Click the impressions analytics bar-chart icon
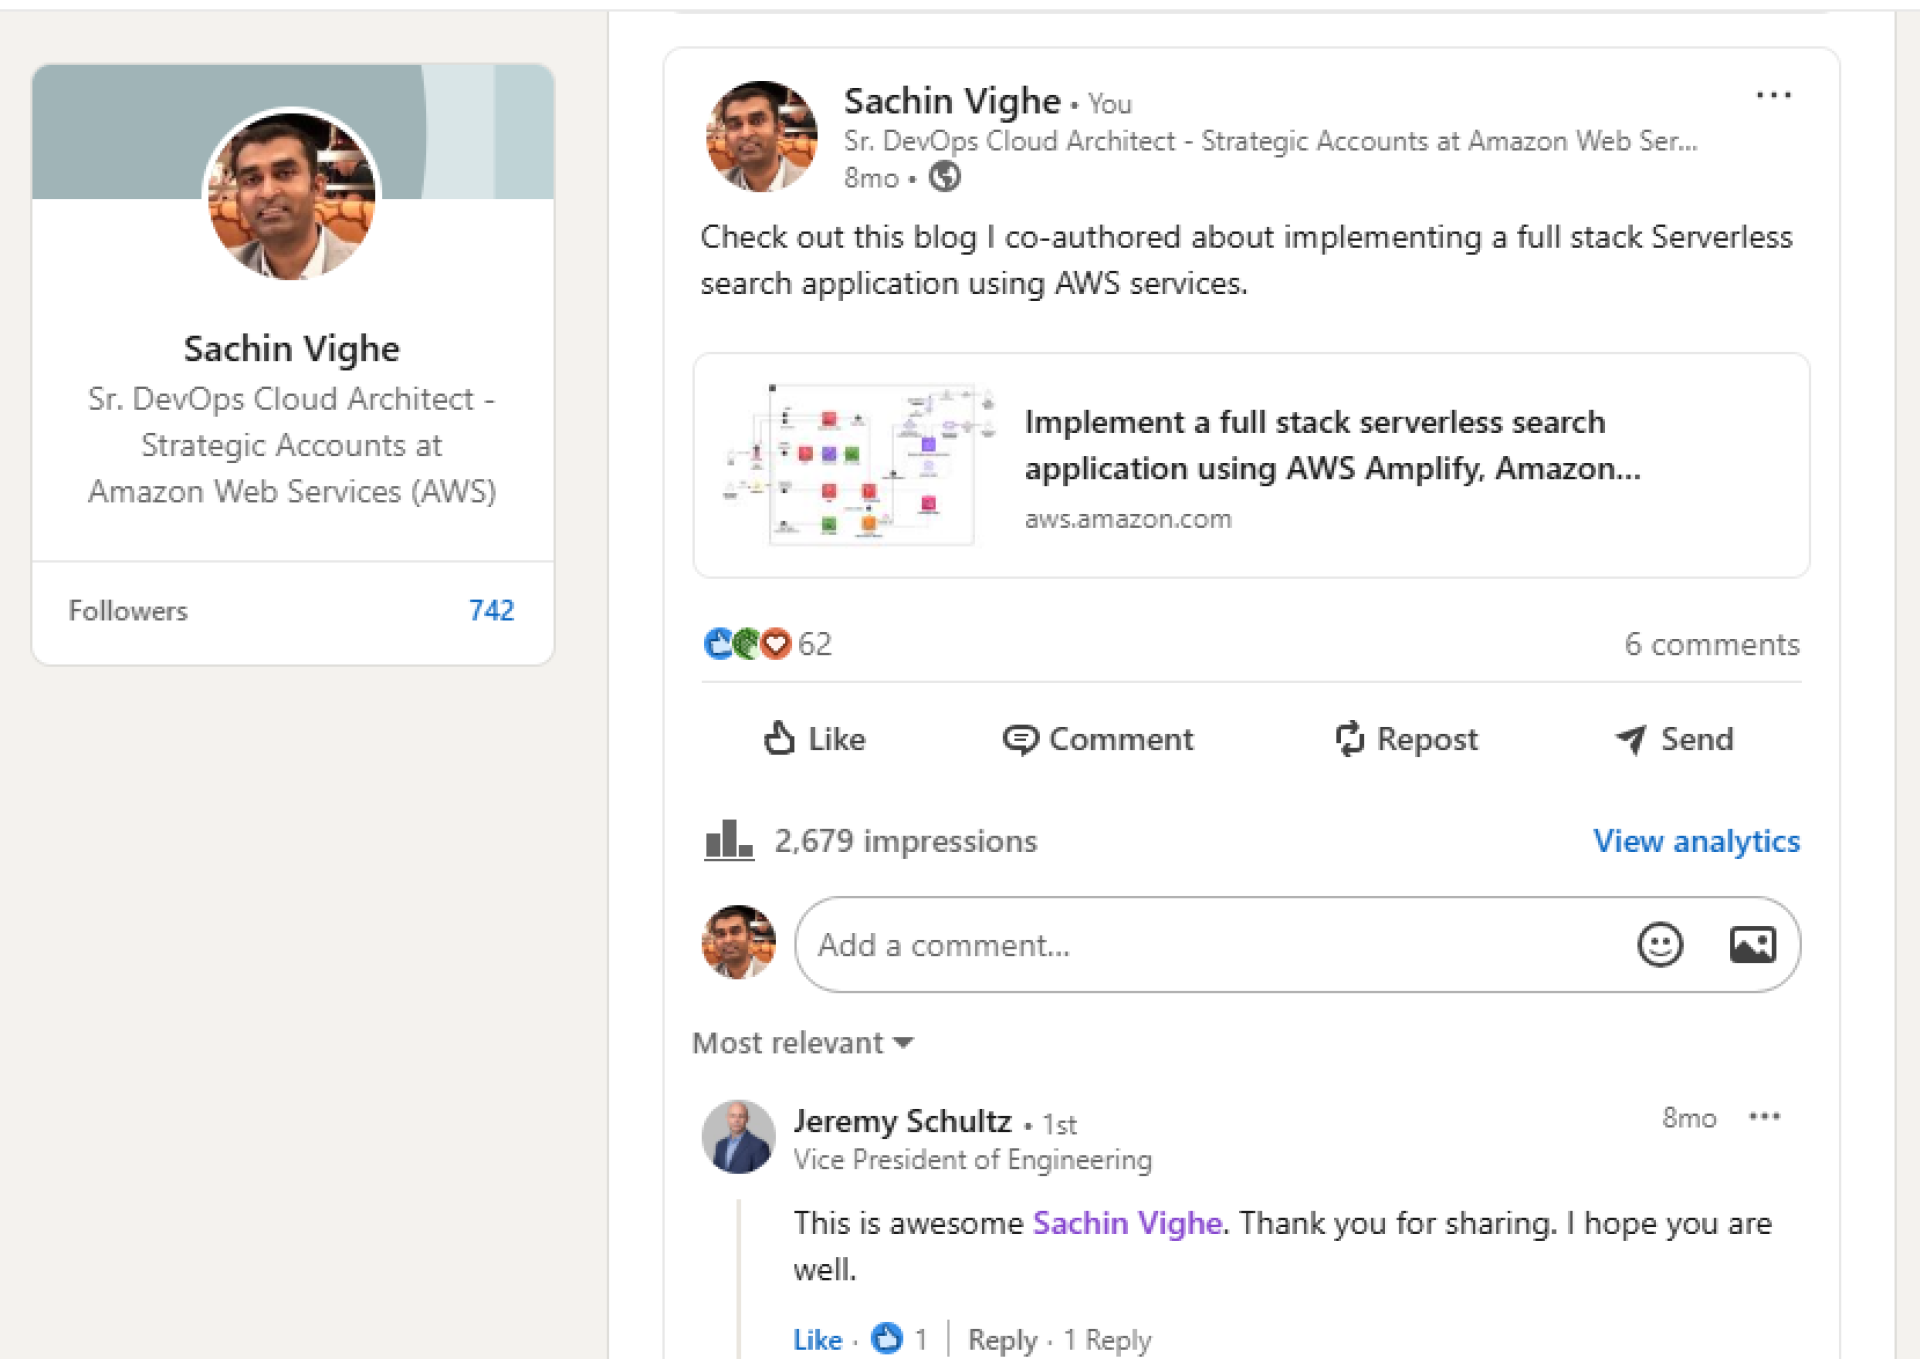1920x1359 pixels. (729, 840)
